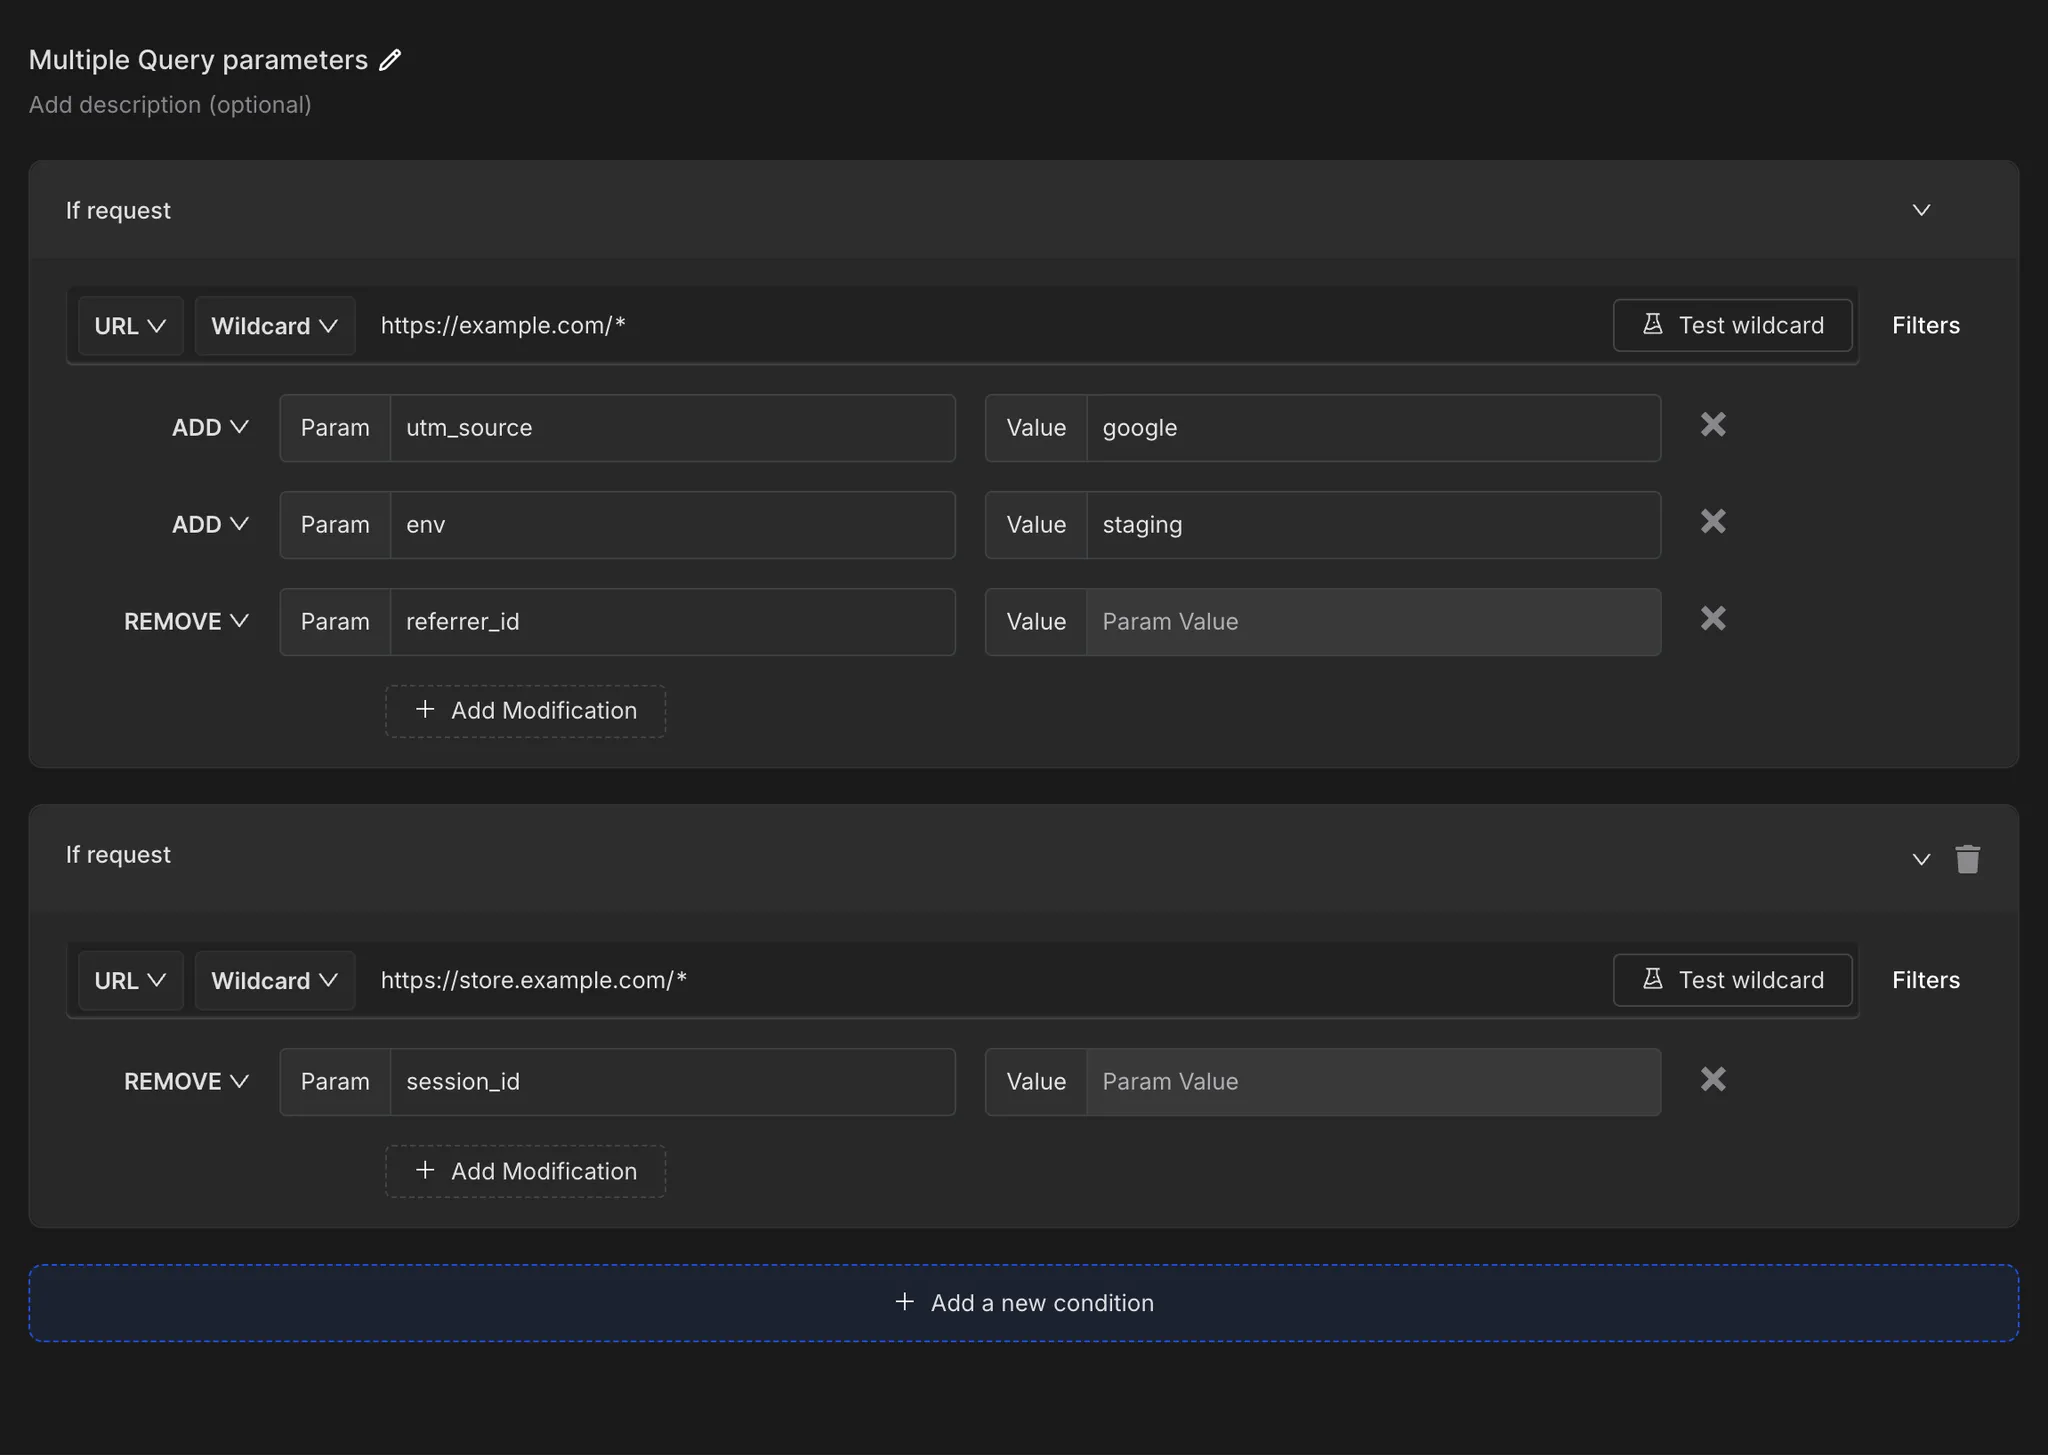Open REMOVE action dropdown for referrer_id
The width and height of the screenshot is (2048, 1455).
(186, 622)
